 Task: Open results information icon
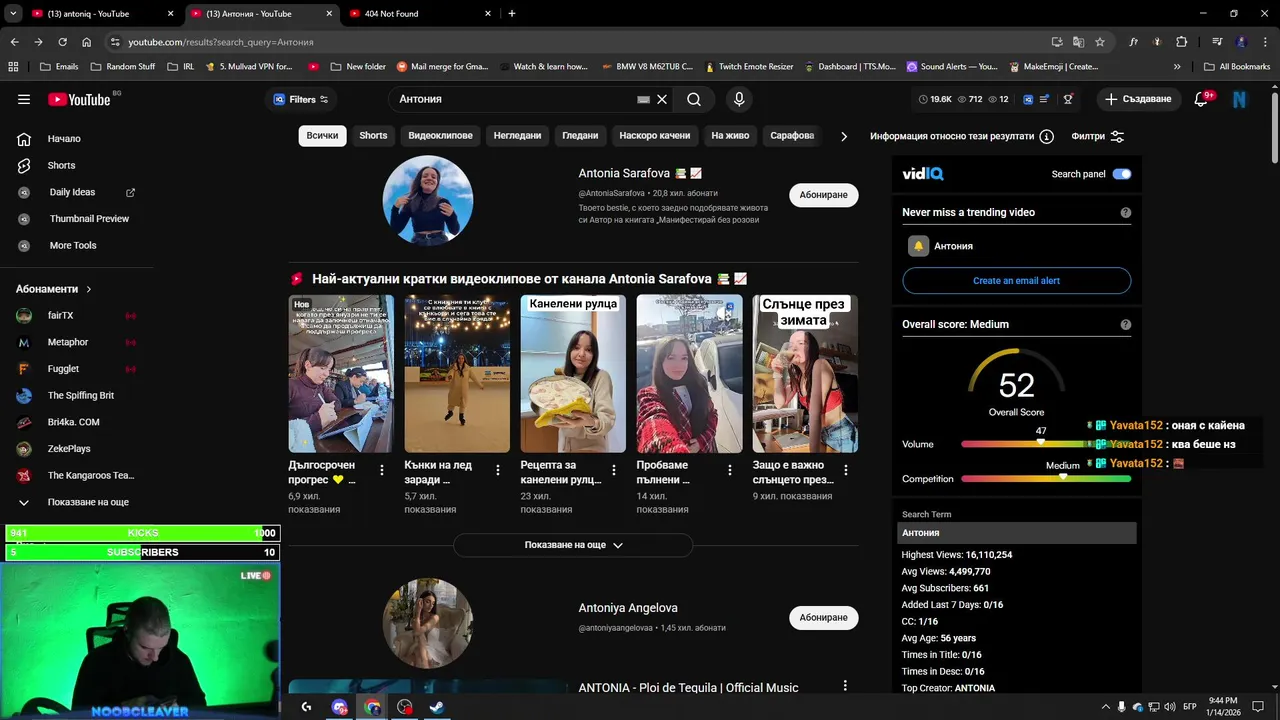pos(1046,136)
